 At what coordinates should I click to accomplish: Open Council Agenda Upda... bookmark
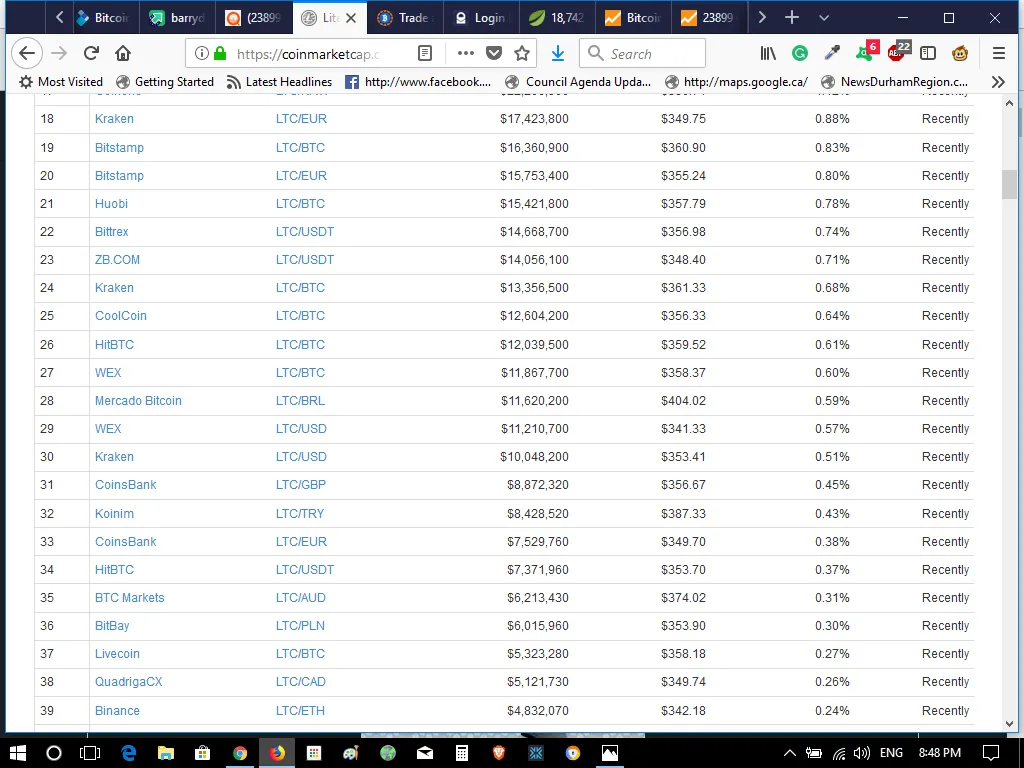(x=579, y=82)
